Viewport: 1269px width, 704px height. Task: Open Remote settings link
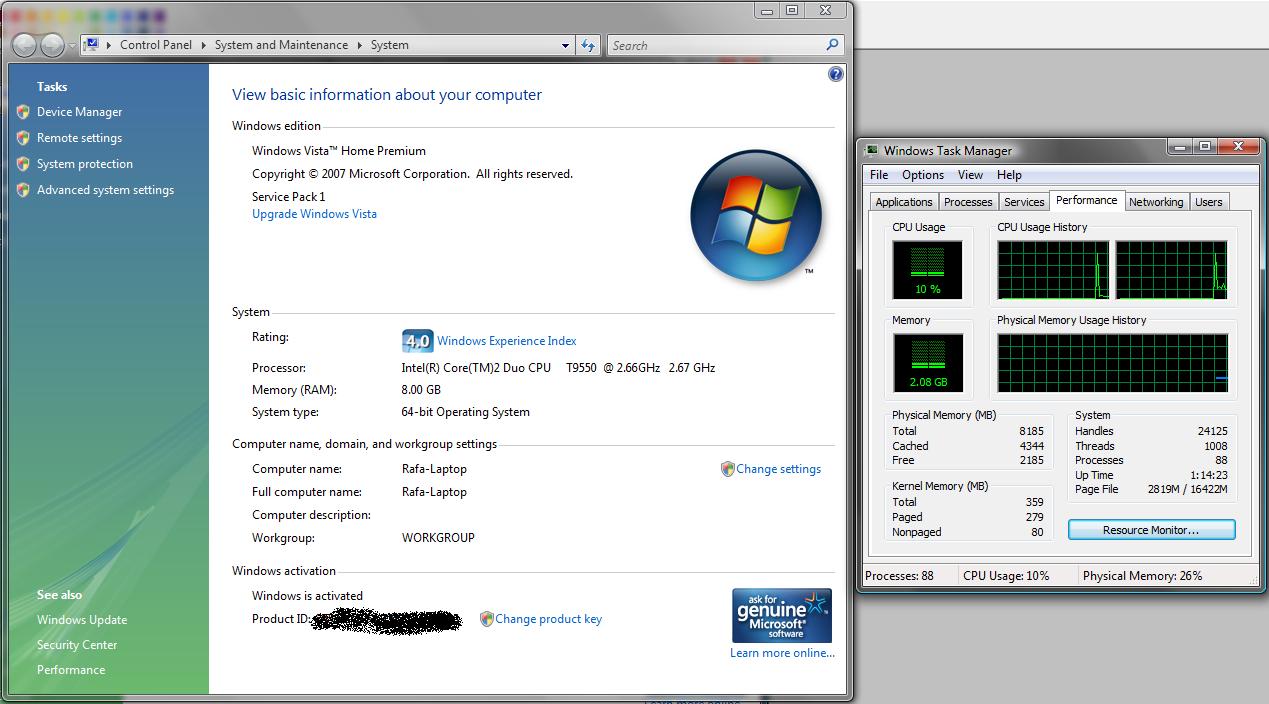[x=79, y=138]
